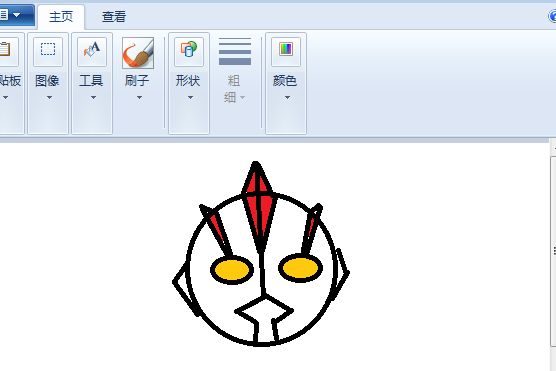Click the blue help icon
The image size is (556, 371).
coord(552,16)
